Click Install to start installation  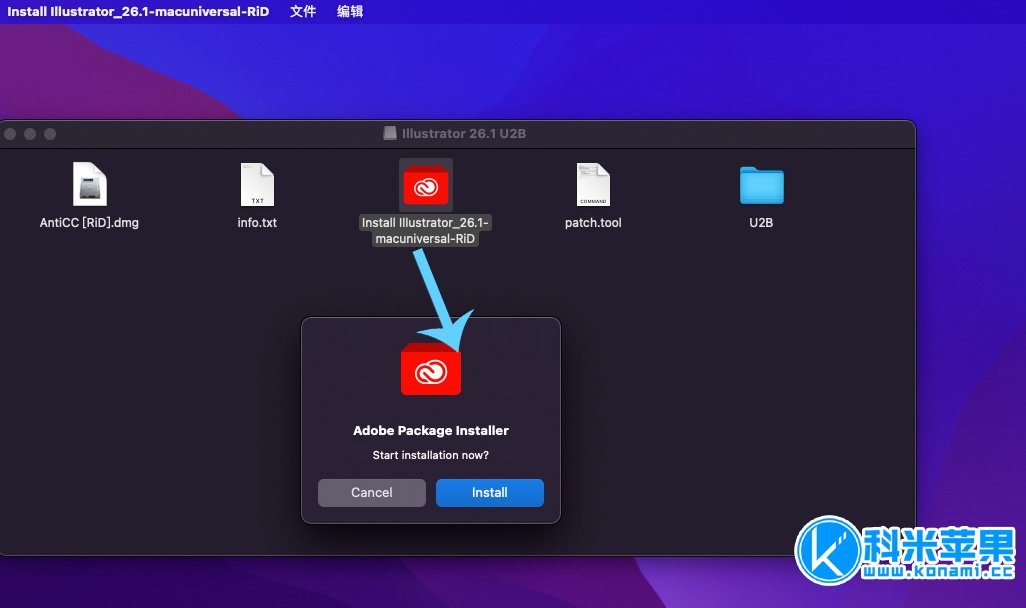(x=489, y=493)
